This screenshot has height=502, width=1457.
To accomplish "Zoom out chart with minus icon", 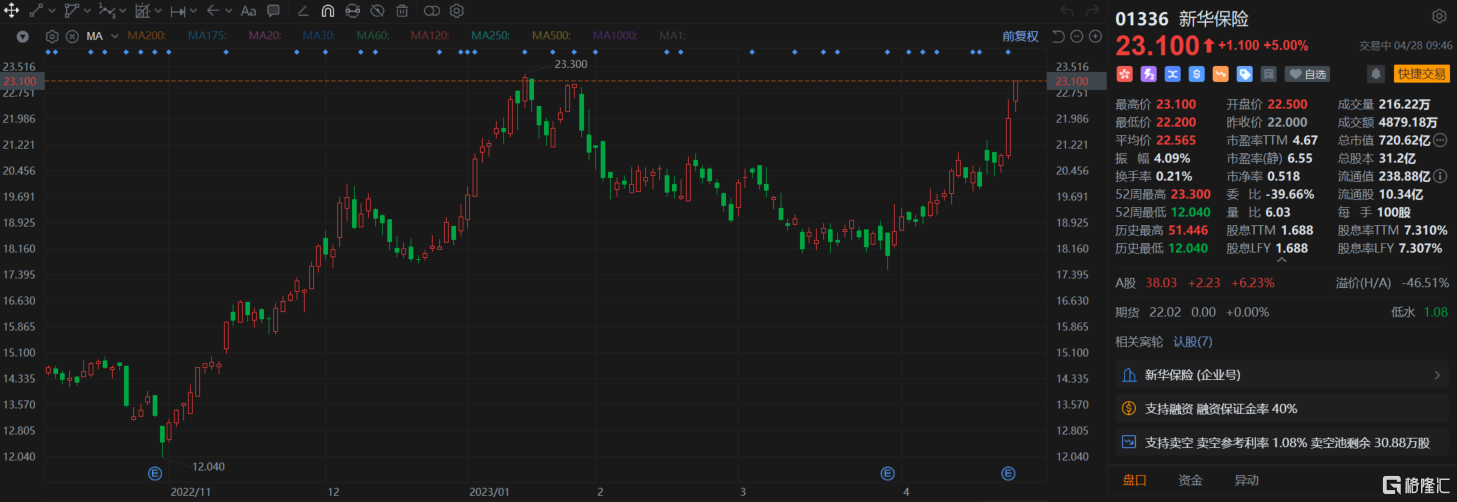I will [x=1075, y=36].
